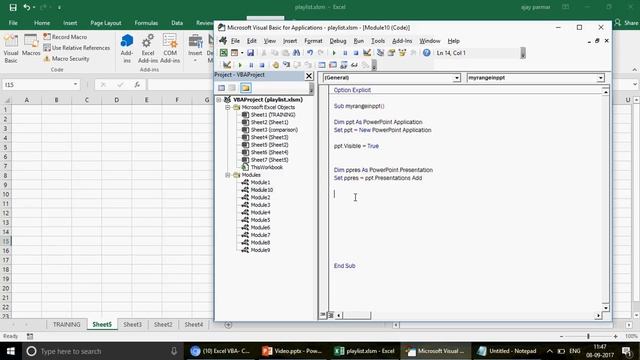Click Quick Watch glasses icon

pos(354,65)
